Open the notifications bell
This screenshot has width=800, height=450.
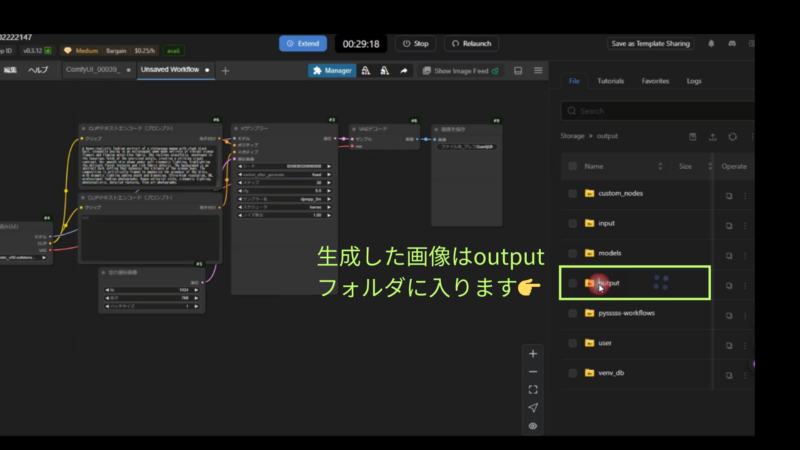coord(711,43)
